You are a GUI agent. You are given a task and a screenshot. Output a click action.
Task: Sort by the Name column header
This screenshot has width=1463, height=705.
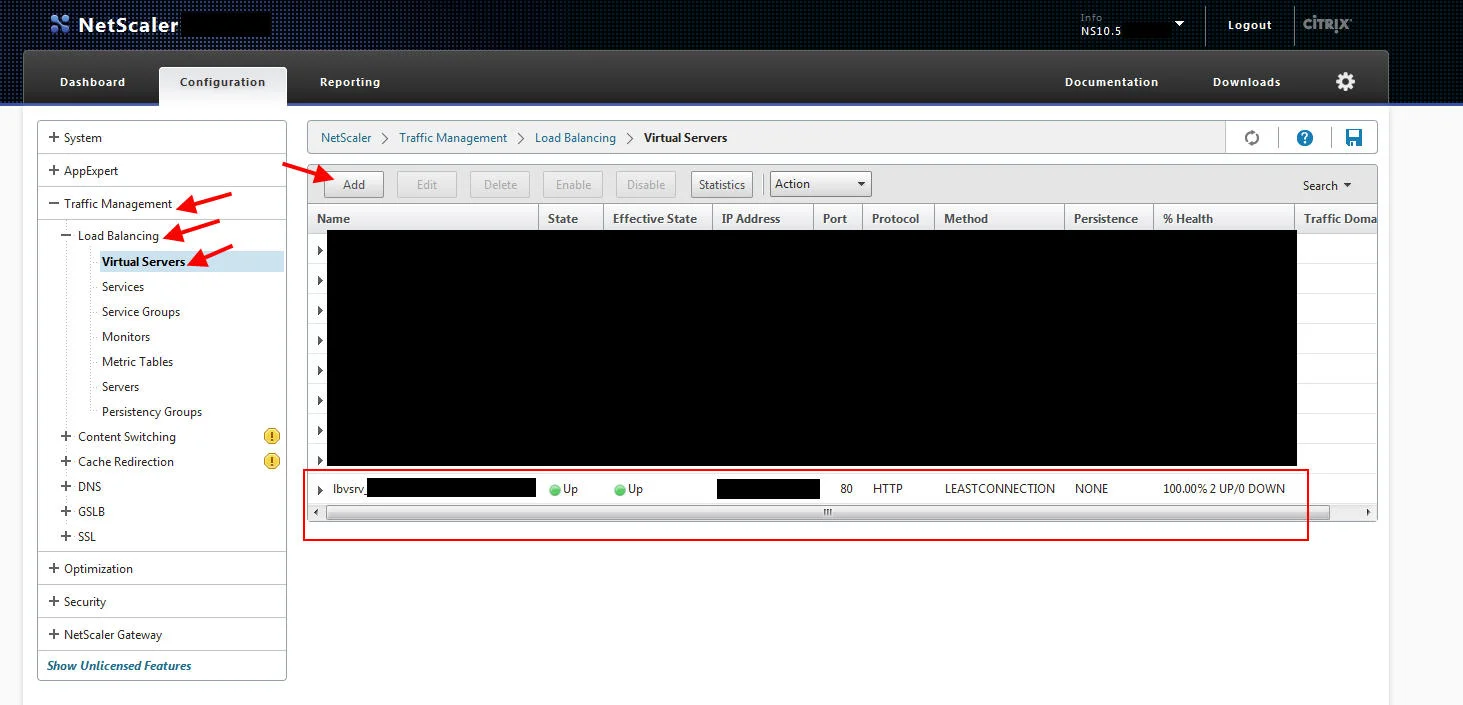[x=424, y=218]
